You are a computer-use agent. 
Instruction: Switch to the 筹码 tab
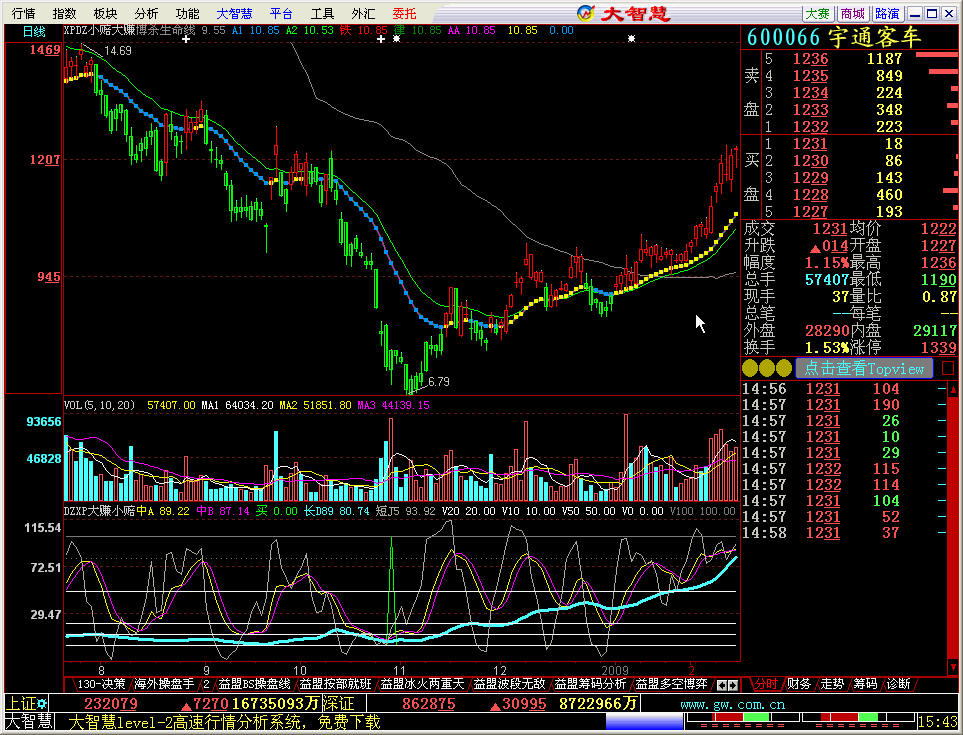coord(865,683)
